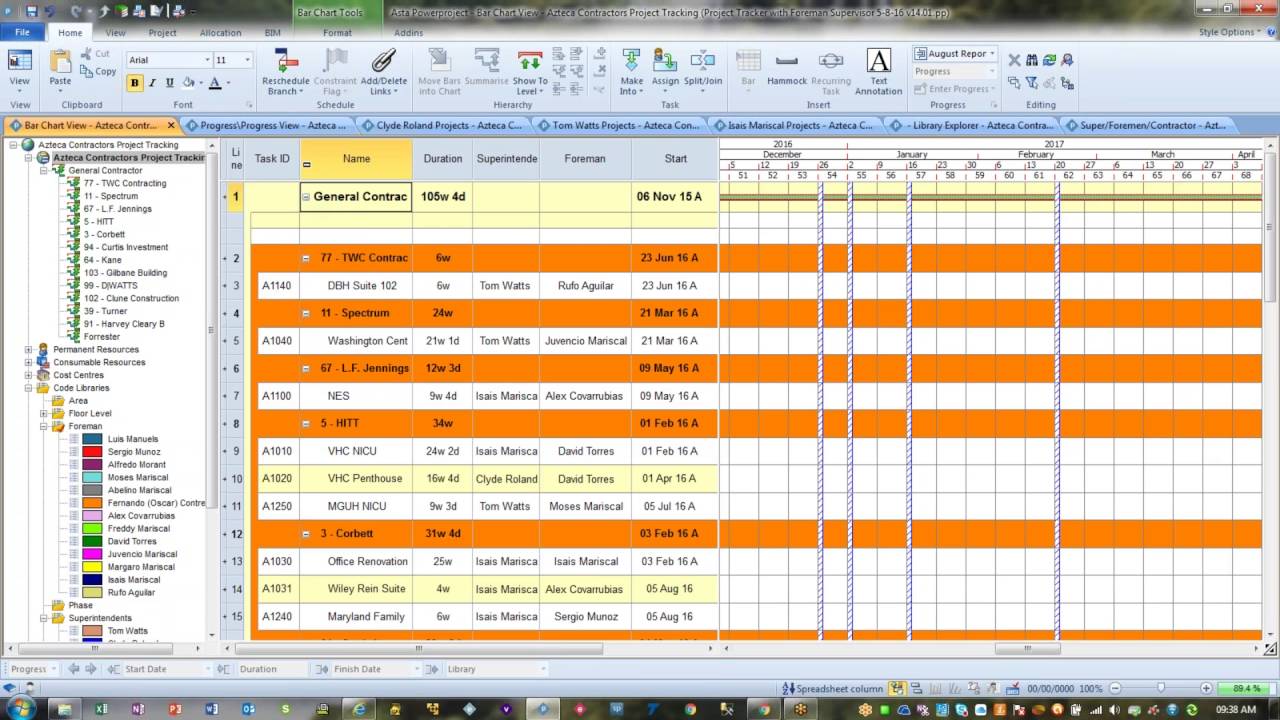Select 103 - Gilbane Building in the tree

(x=125, y=273)
